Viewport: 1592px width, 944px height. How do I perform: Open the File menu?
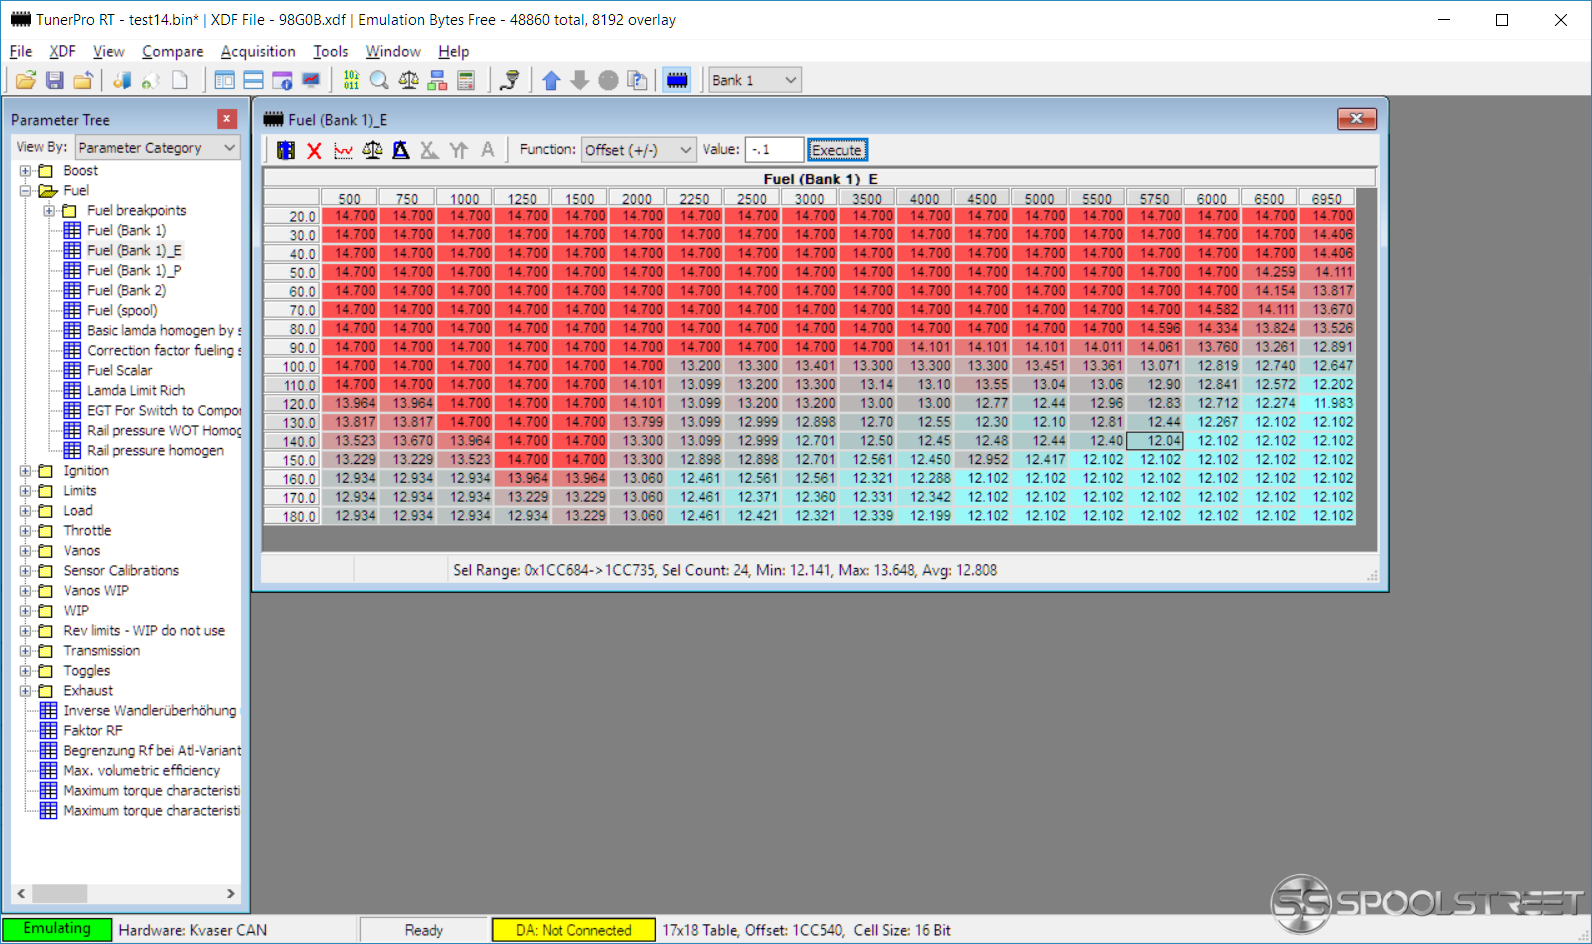[x=21, y=51]
